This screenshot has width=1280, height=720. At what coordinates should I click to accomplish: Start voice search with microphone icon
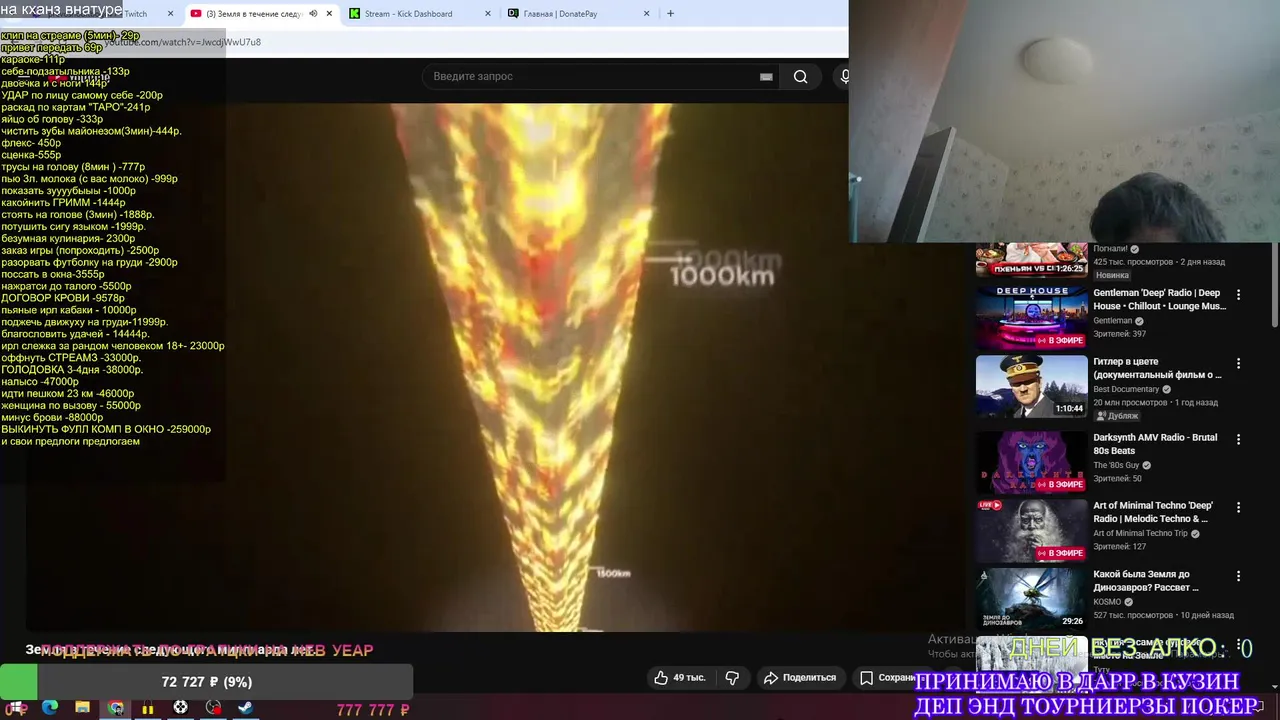(x=843, y=77)
